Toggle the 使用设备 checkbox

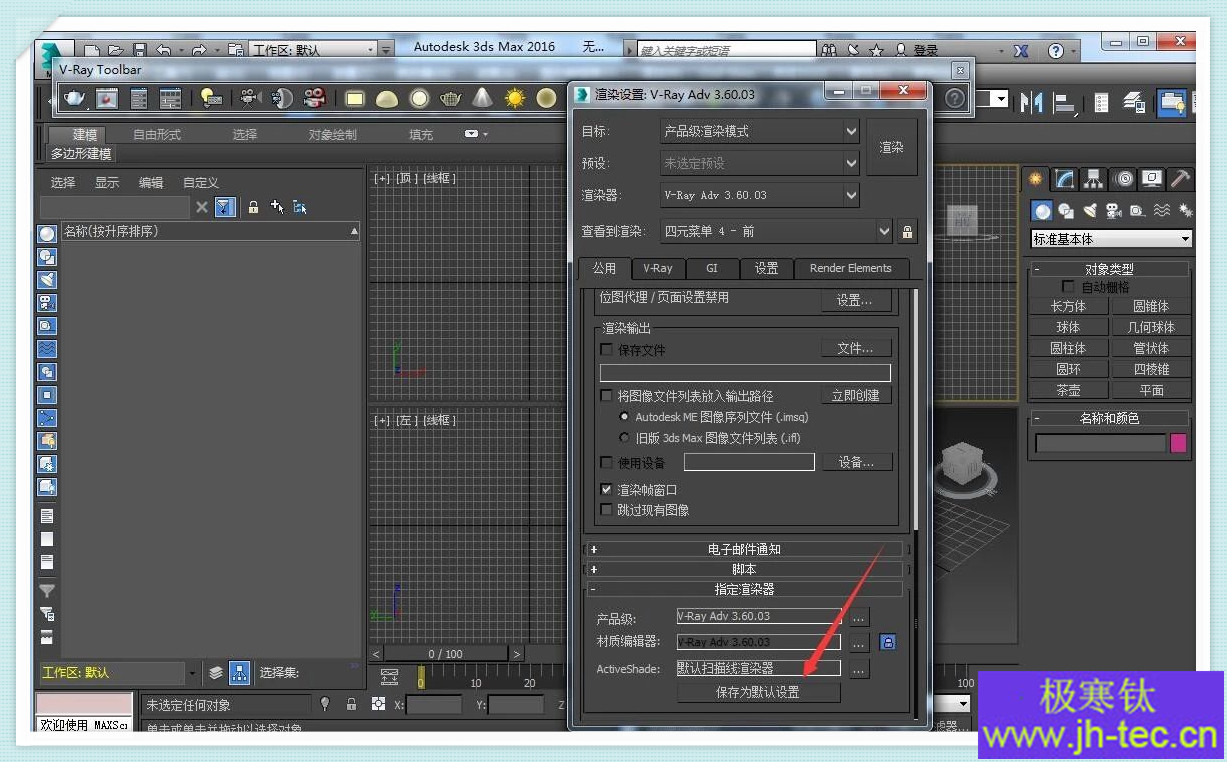point(606,463)
